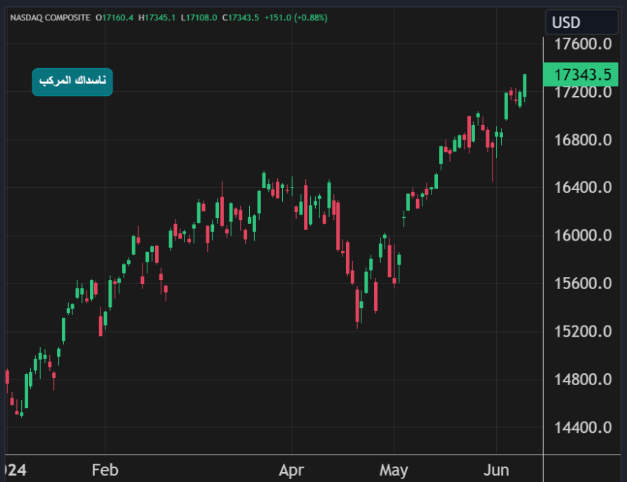627x482 pixels.
Task: Click the 15200.0 price axis label
Action: pyautogui.click(x=583, y=331)
